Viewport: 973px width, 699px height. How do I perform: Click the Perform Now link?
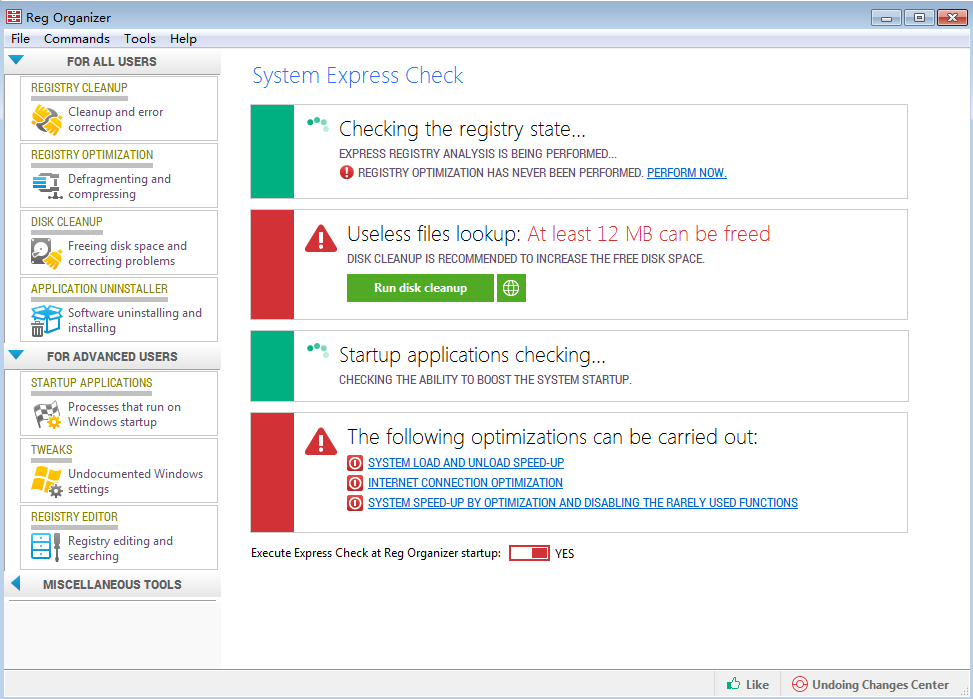point(686,173)
